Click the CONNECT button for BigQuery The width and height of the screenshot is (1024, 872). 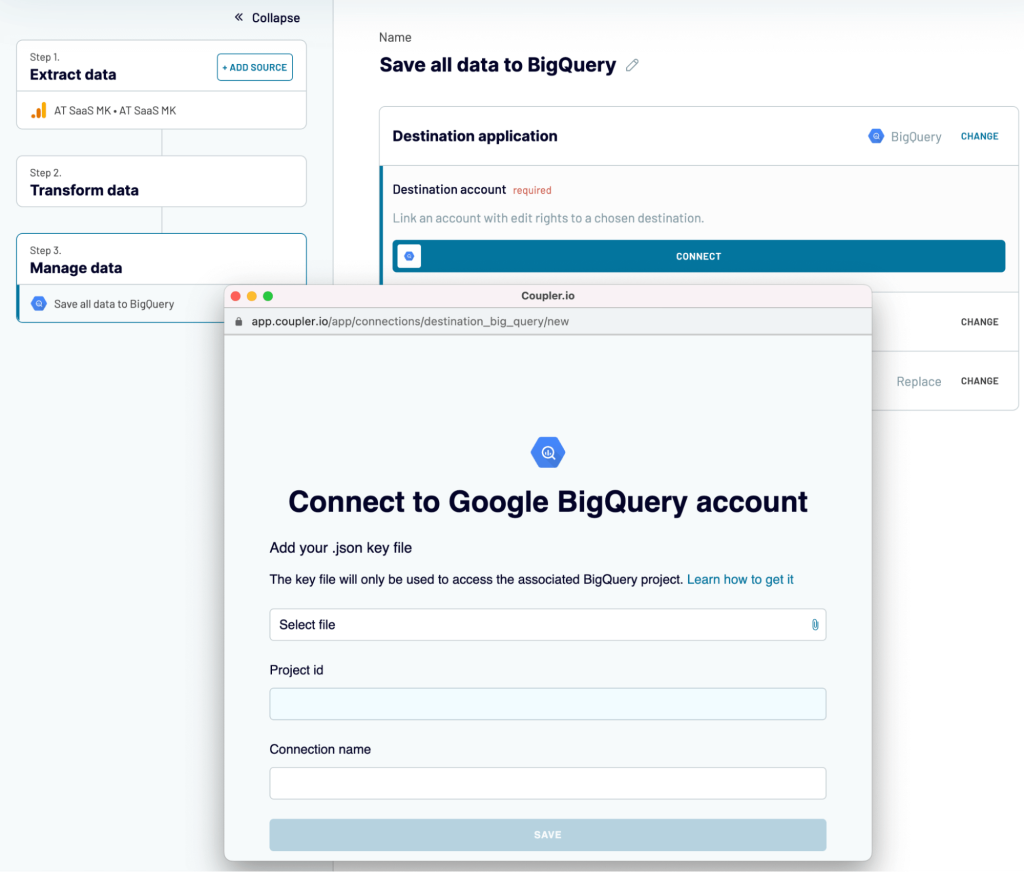[x=698, y=256]
